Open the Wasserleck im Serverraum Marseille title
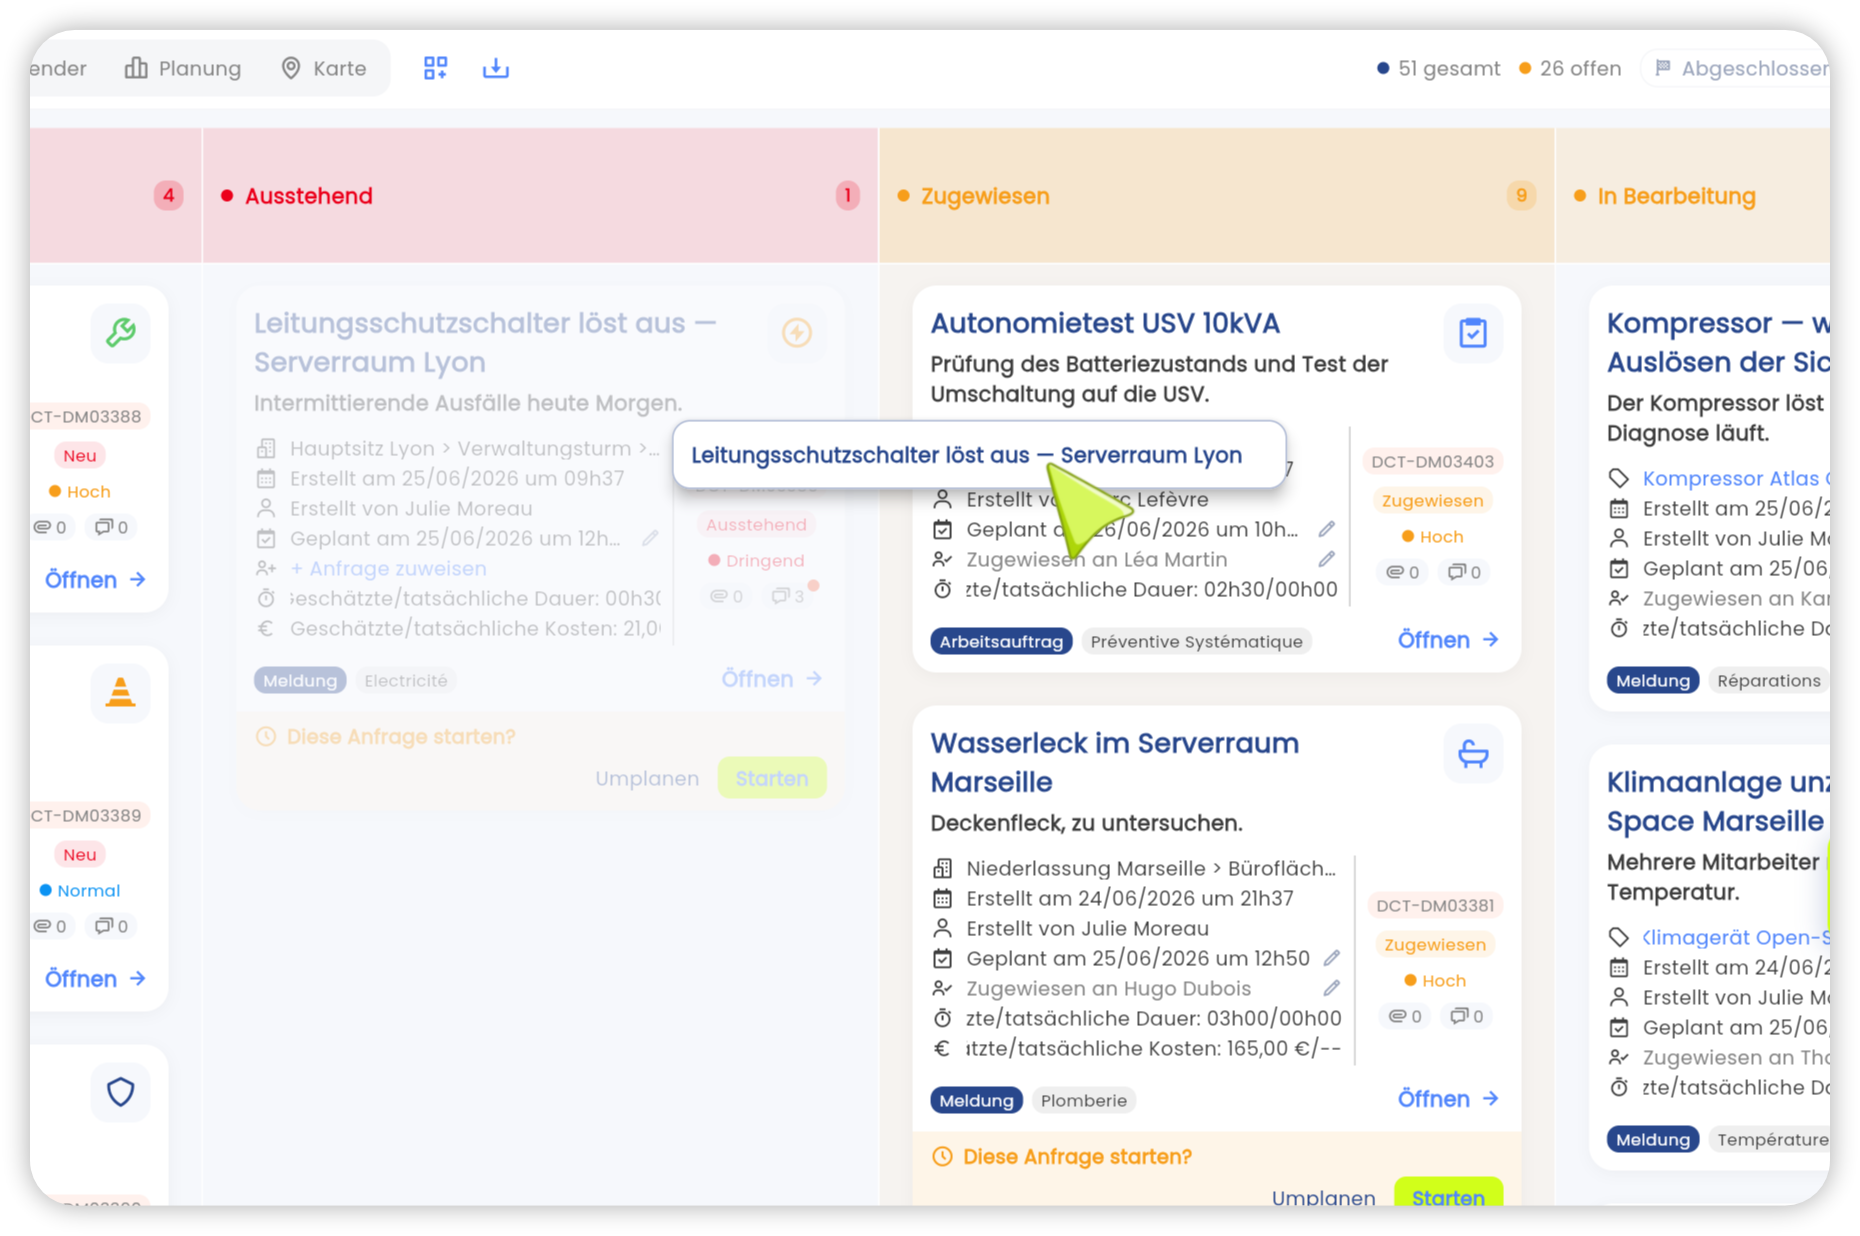1860x1236 pixels. click(1115, 762)
